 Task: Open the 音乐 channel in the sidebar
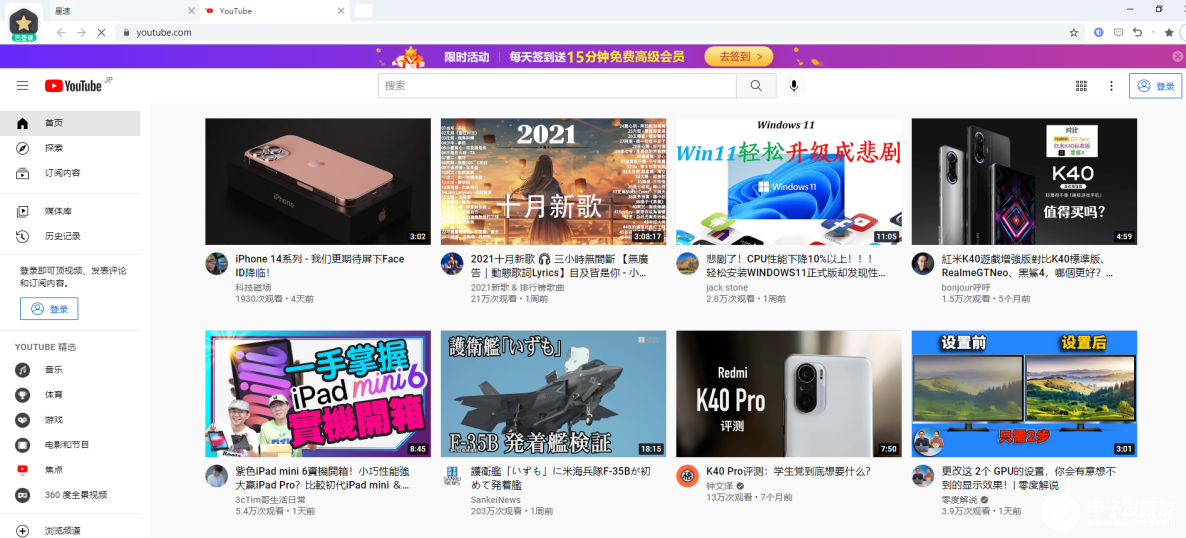tap(70, 370)
